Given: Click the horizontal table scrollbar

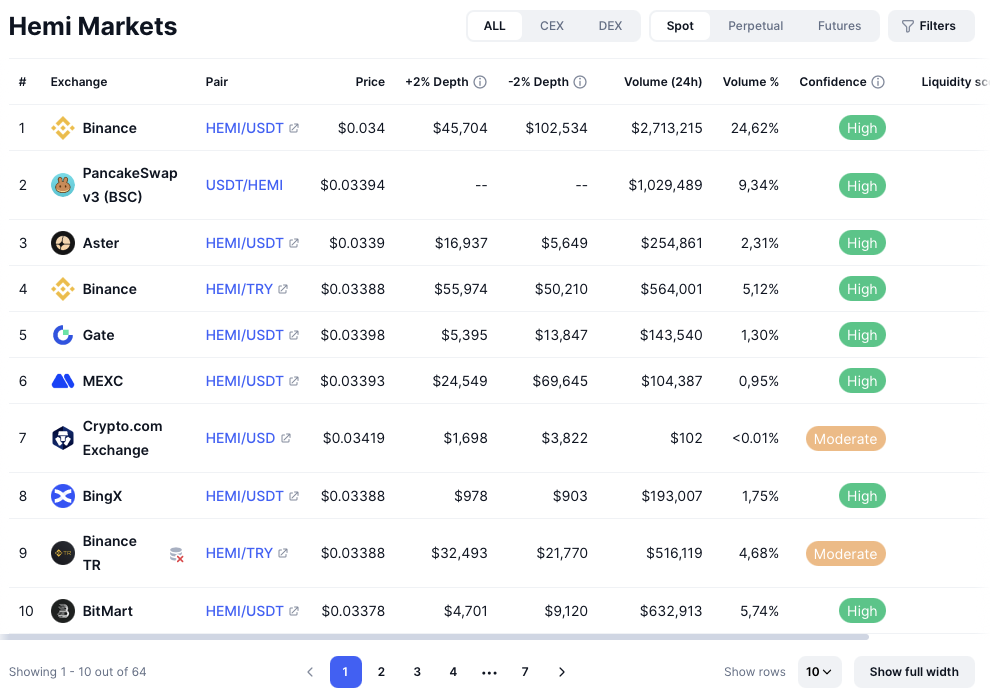Looking at the screenshot, I should [x=434, y=637].
